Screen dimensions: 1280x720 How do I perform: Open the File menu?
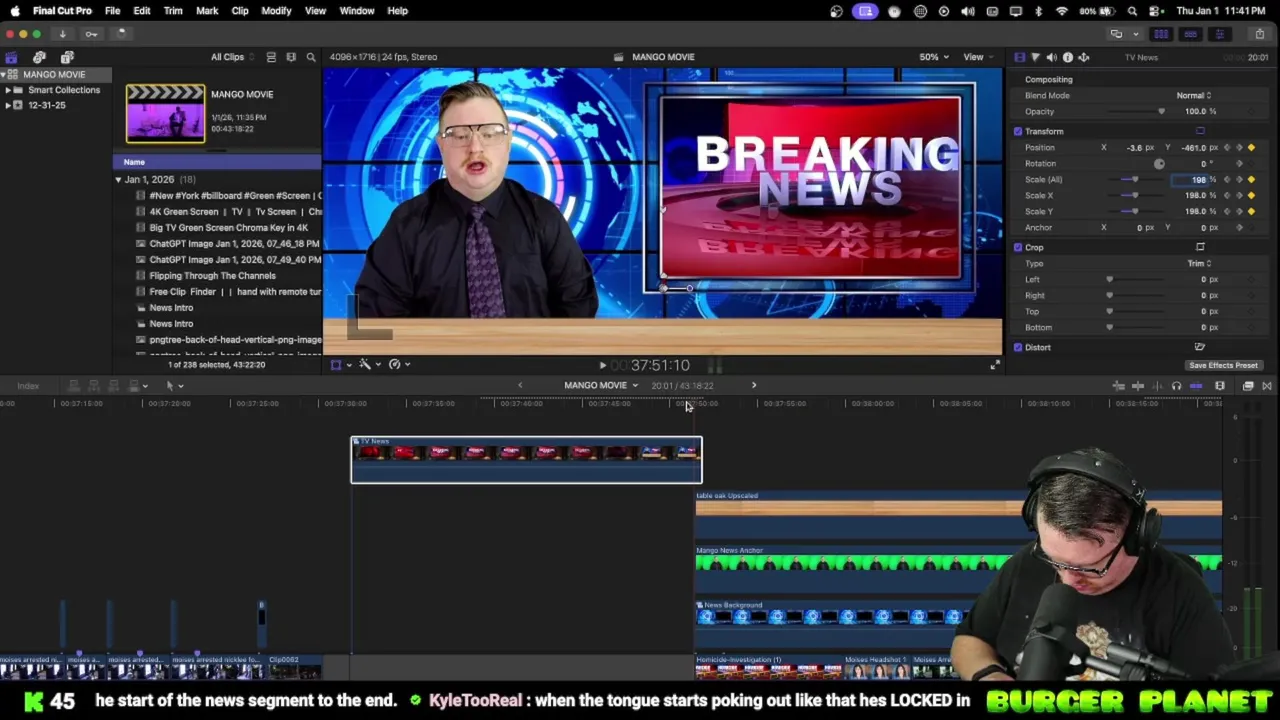112,11
